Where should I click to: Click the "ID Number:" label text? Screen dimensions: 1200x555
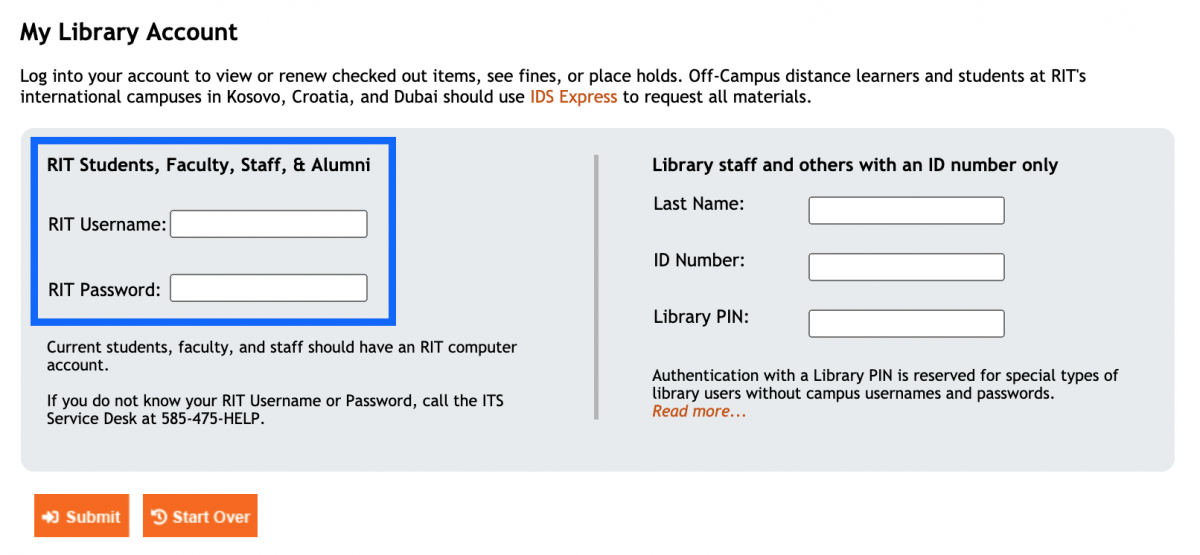coord(699,260)
